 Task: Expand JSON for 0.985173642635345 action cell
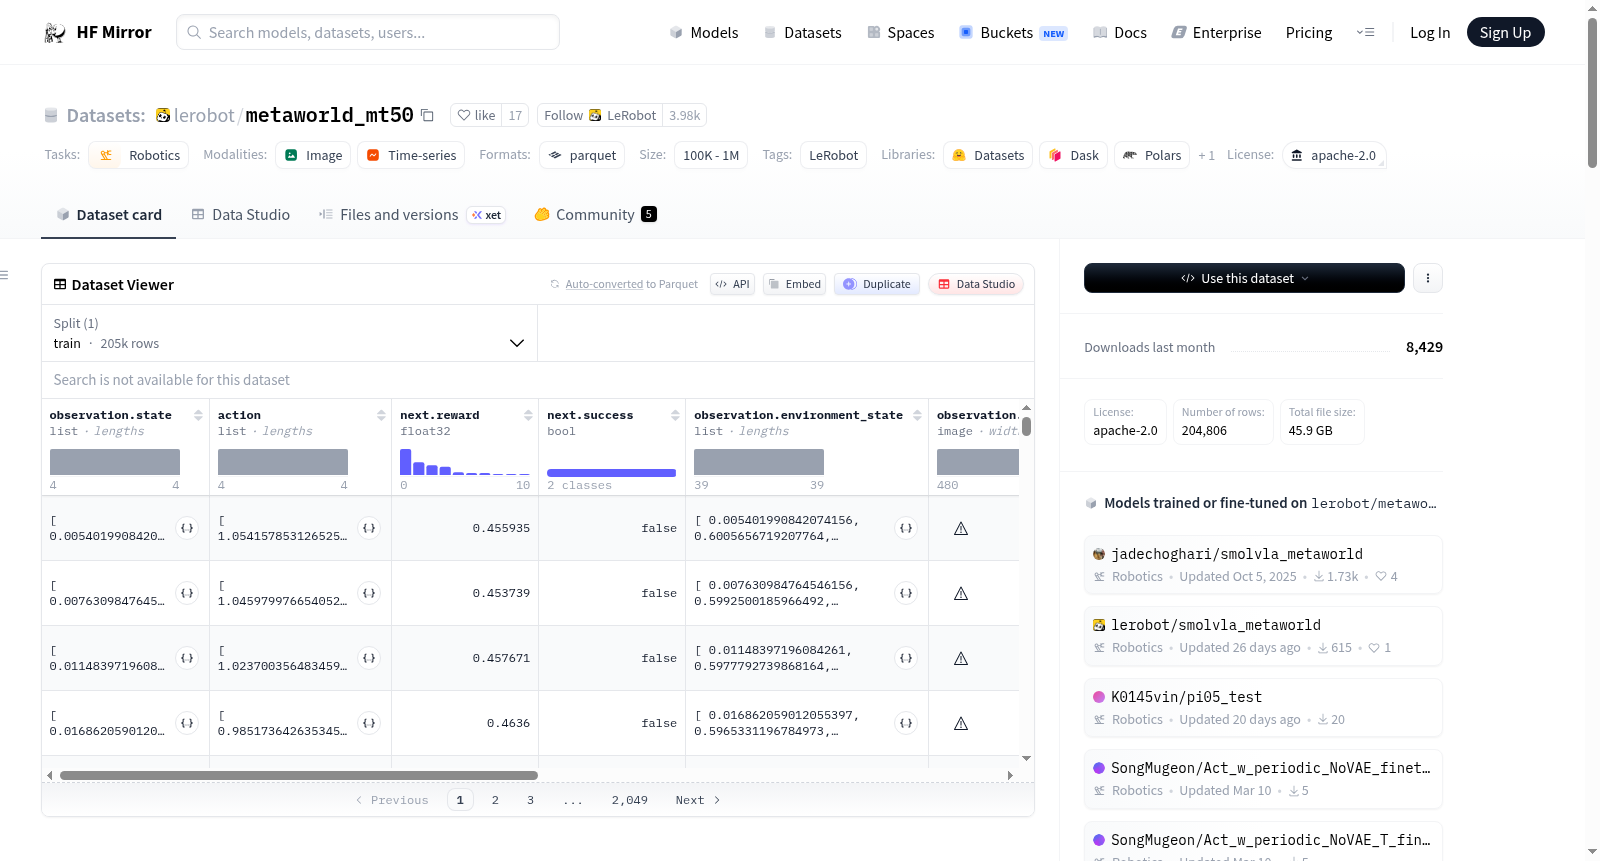(x=369, y=723)
